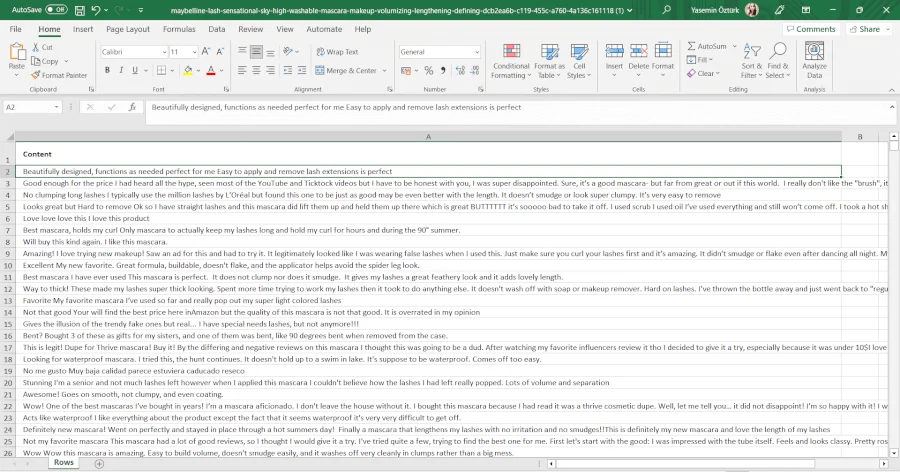Toggle Underline formatting
Screen dimensions: 900x472
click(135, 70)
